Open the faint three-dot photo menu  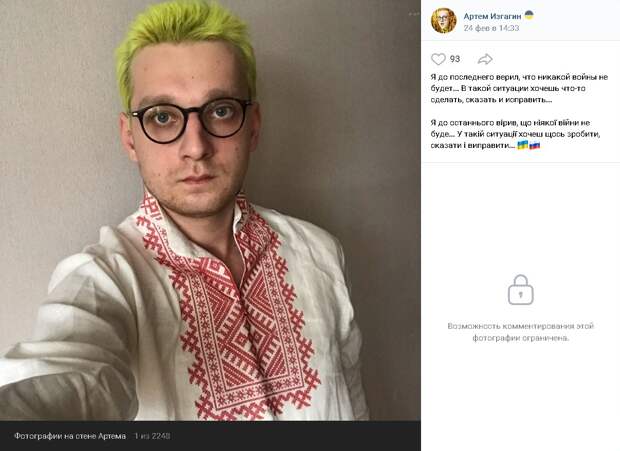414,14
